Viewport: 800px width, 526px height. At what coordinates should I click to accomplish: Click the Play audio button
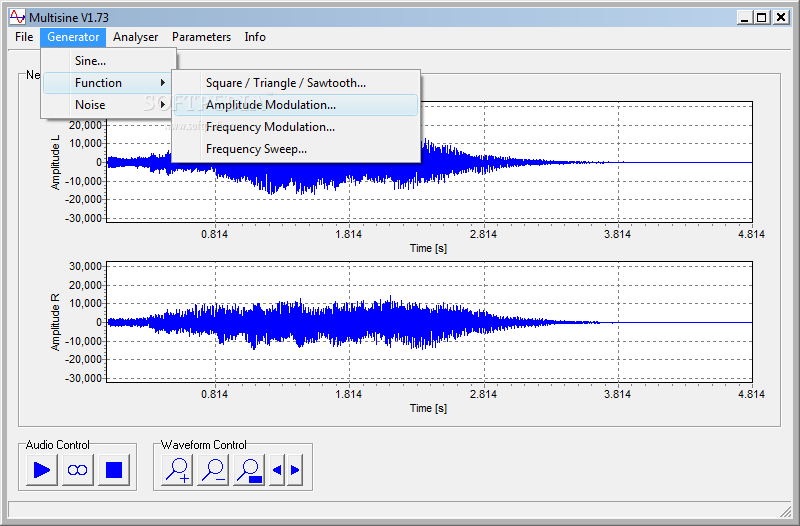coord(42,470)
